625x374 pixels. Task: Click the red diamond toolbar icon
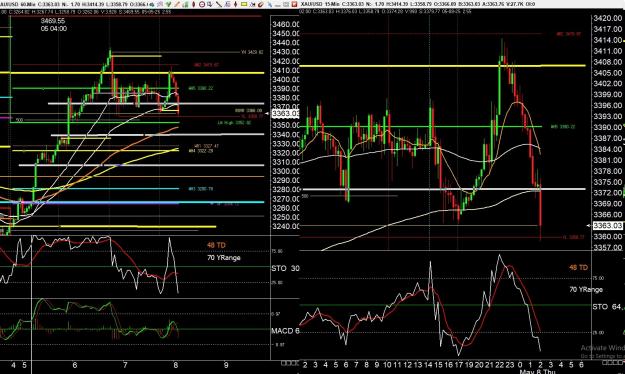[193, 4]
